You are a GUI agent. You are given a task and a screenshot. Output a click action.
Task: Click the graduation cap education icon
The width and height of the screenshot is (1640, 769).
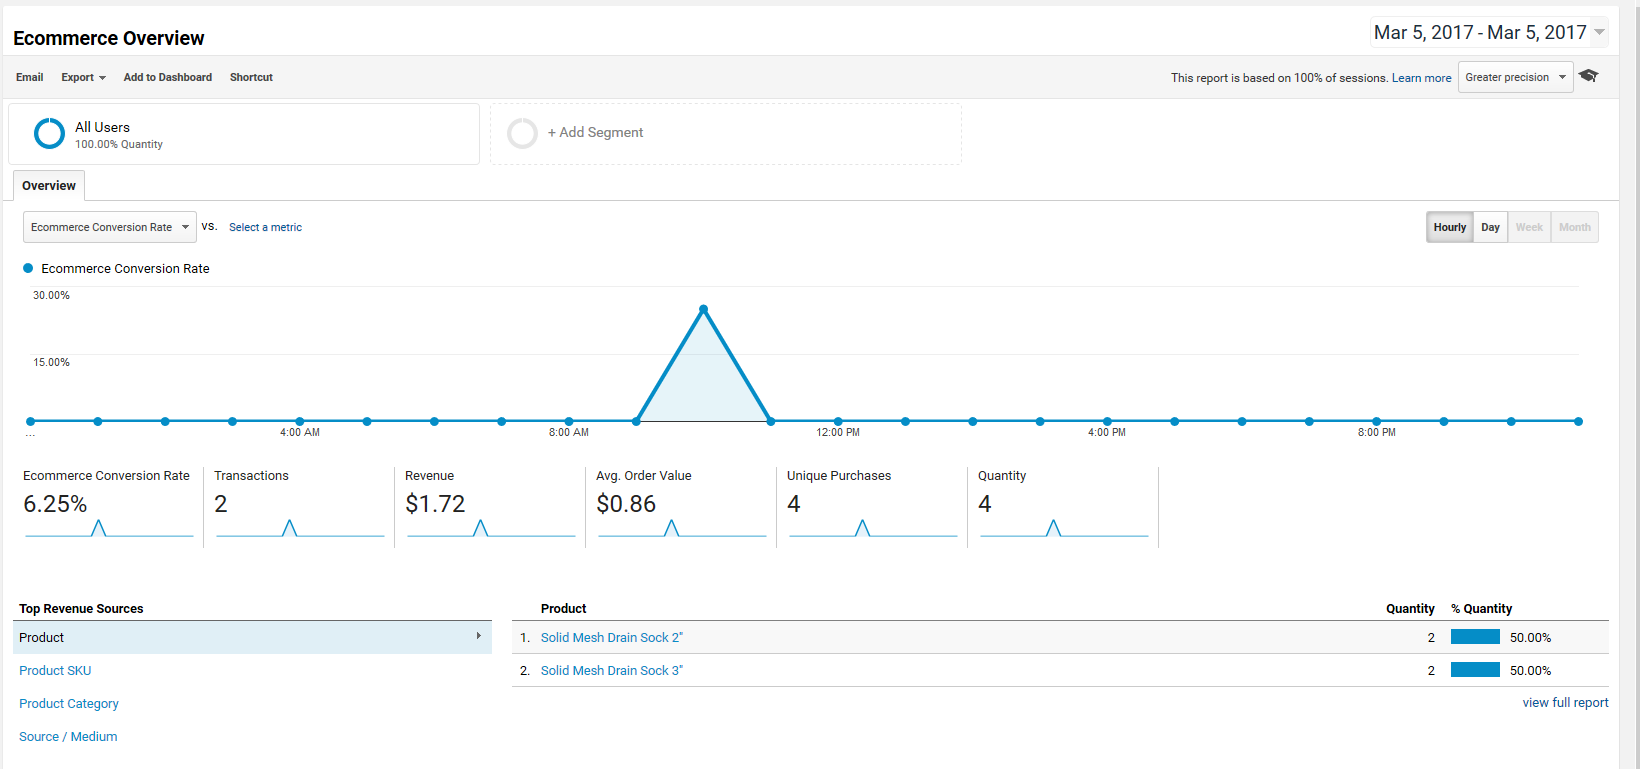click(1588, 76)
